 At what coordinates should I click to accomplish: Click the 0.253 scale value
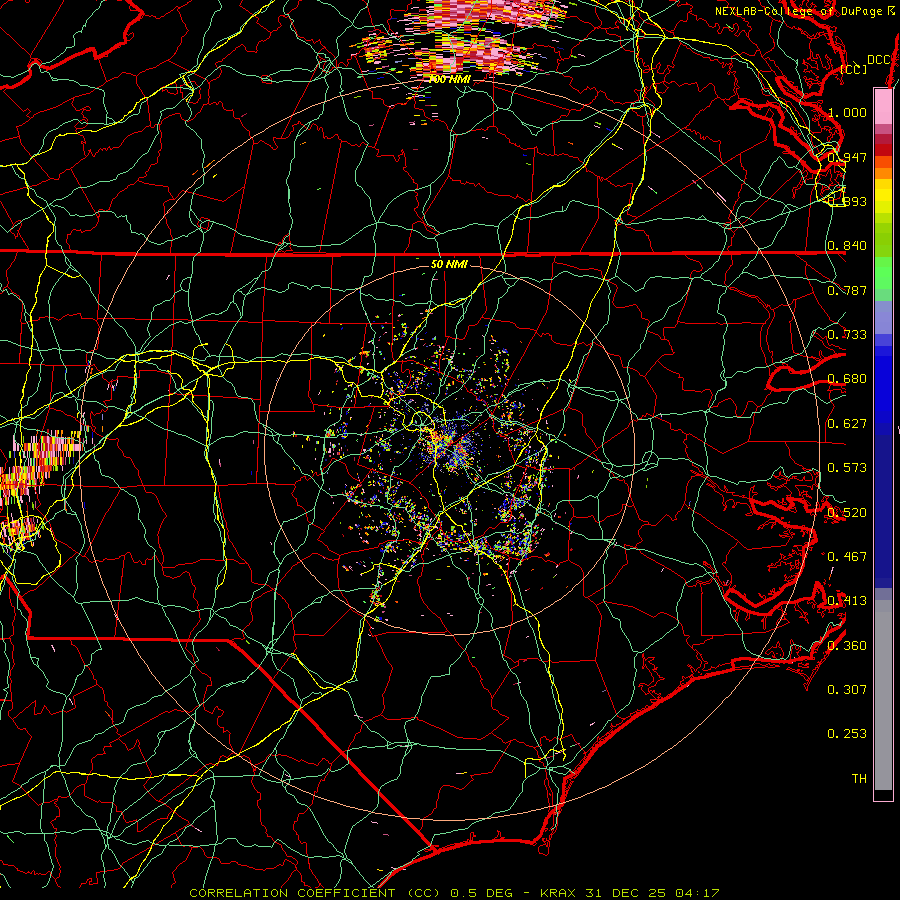click(847, 734)
